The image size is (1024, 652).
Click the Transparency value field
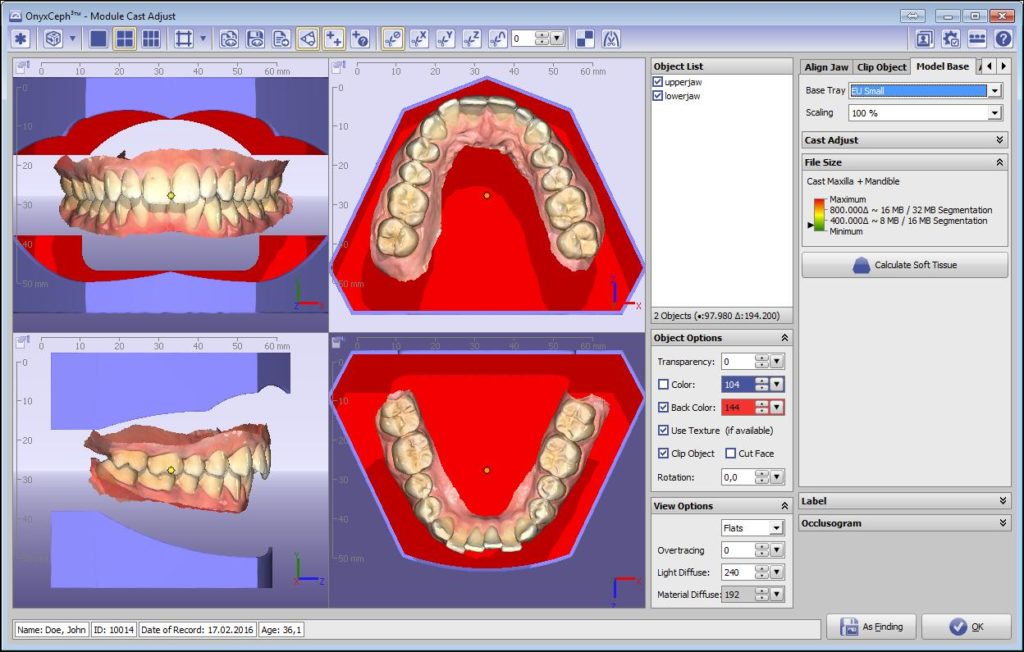click(736, 361)
